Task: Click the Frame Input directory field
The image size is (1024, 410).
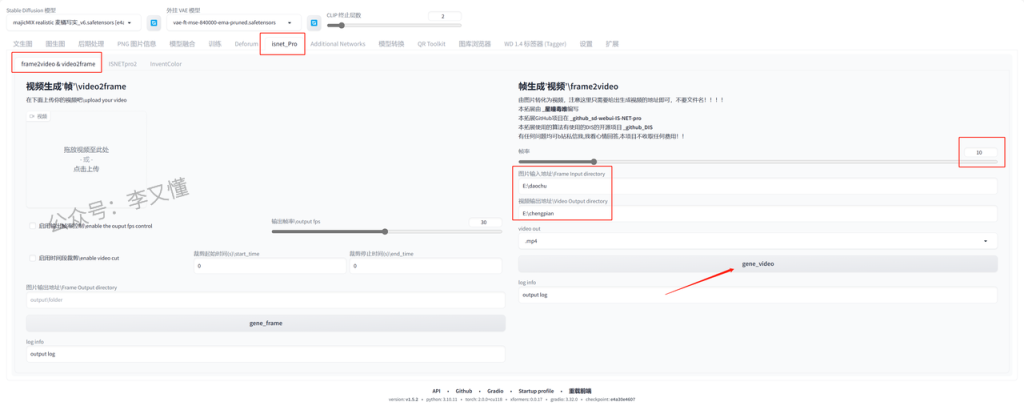Action: 757,186
